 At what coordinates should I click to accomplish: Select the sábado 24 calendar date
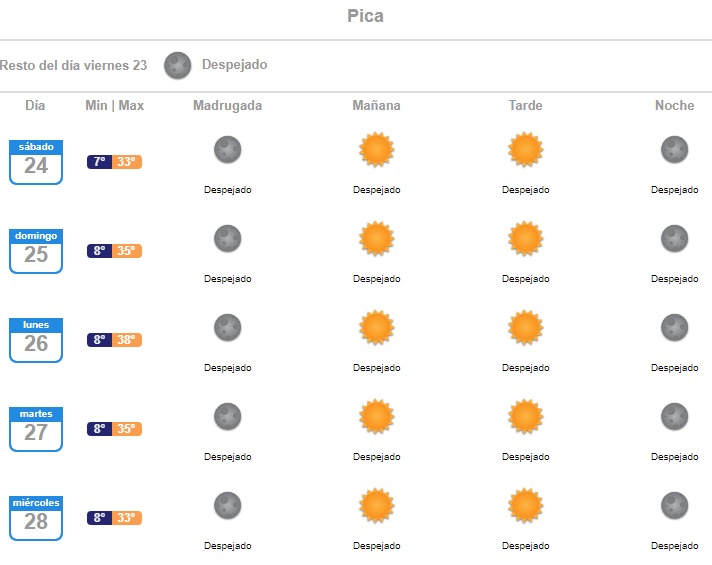click(36, 161)
